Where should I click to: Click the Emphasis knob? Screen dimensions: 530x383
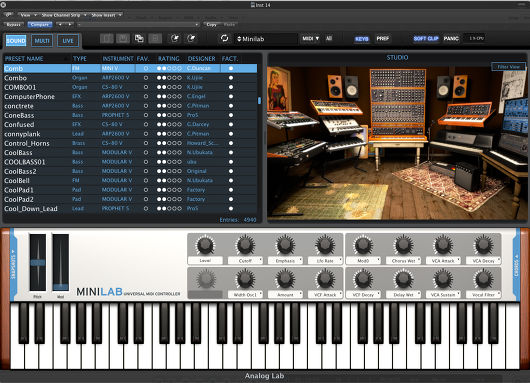[285, 245]
